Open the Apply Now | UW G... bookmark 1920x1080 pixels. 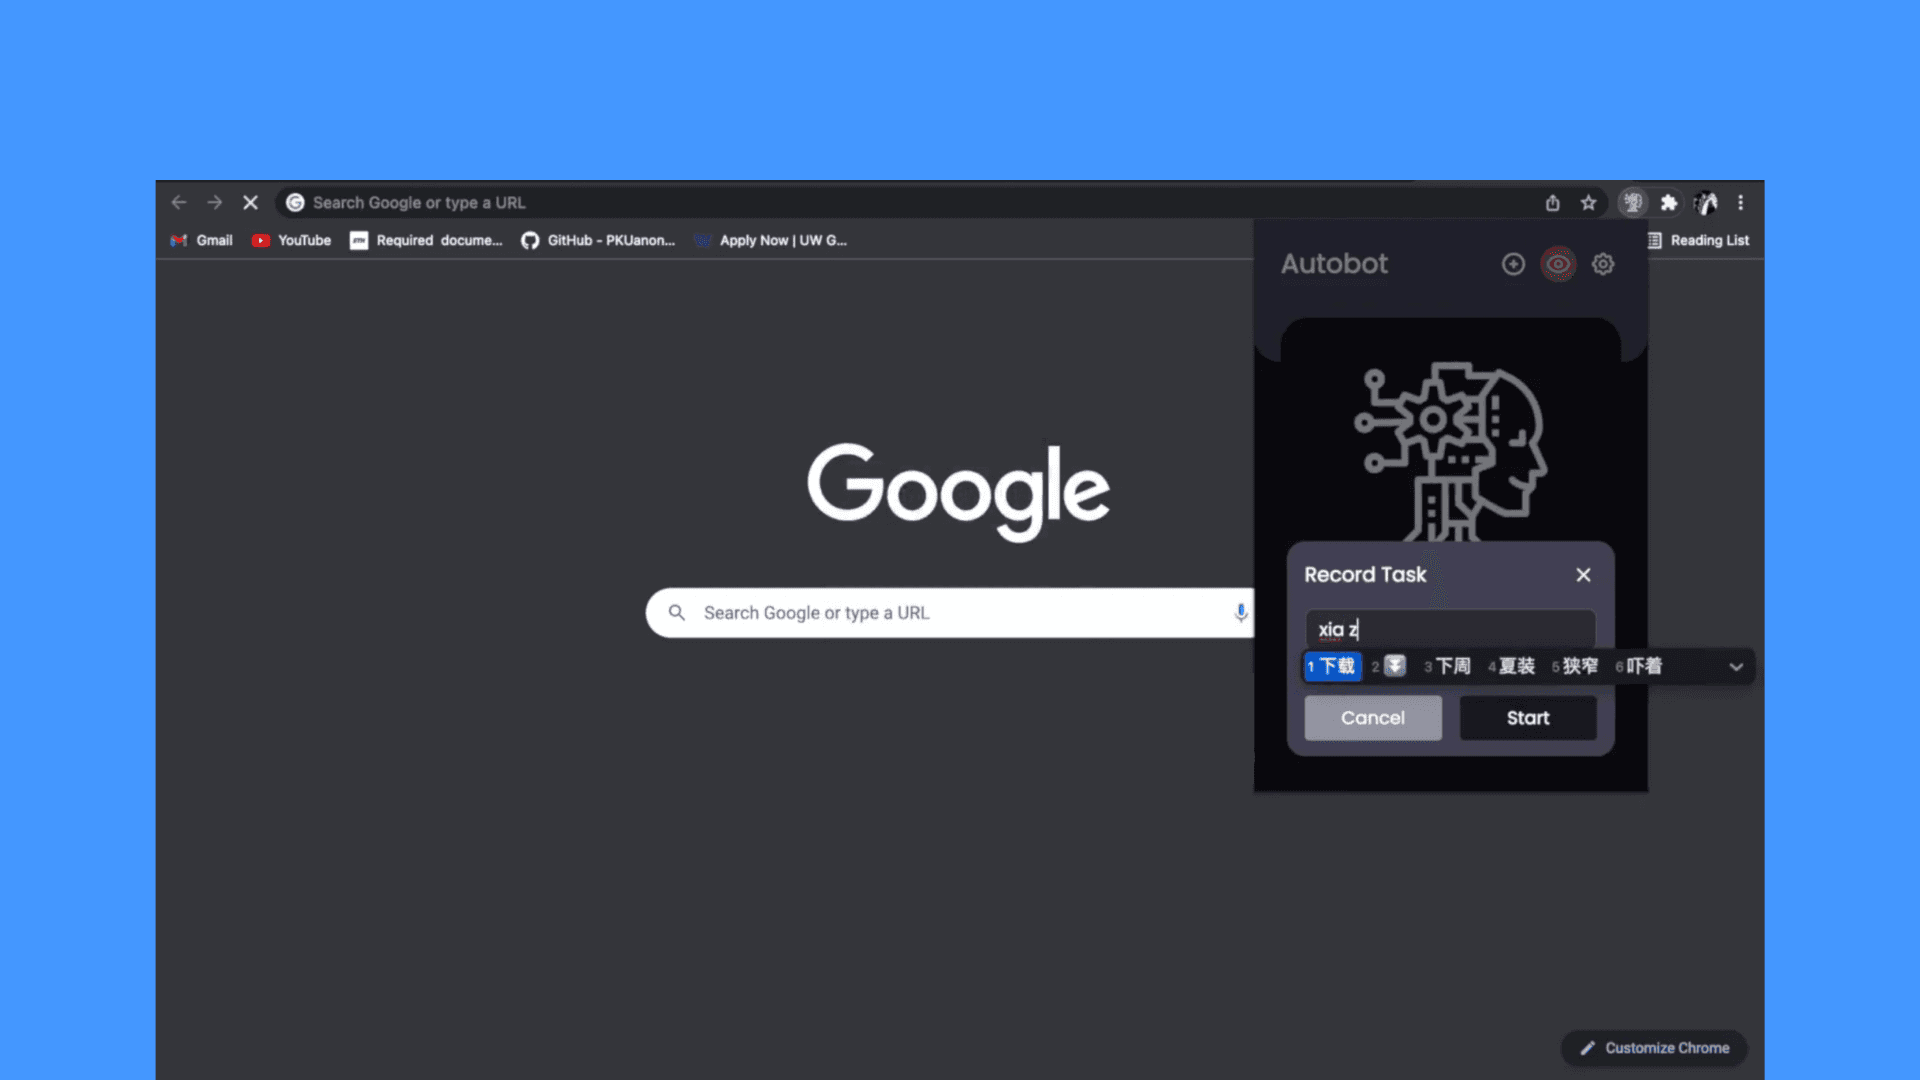(x=770, y=240)
